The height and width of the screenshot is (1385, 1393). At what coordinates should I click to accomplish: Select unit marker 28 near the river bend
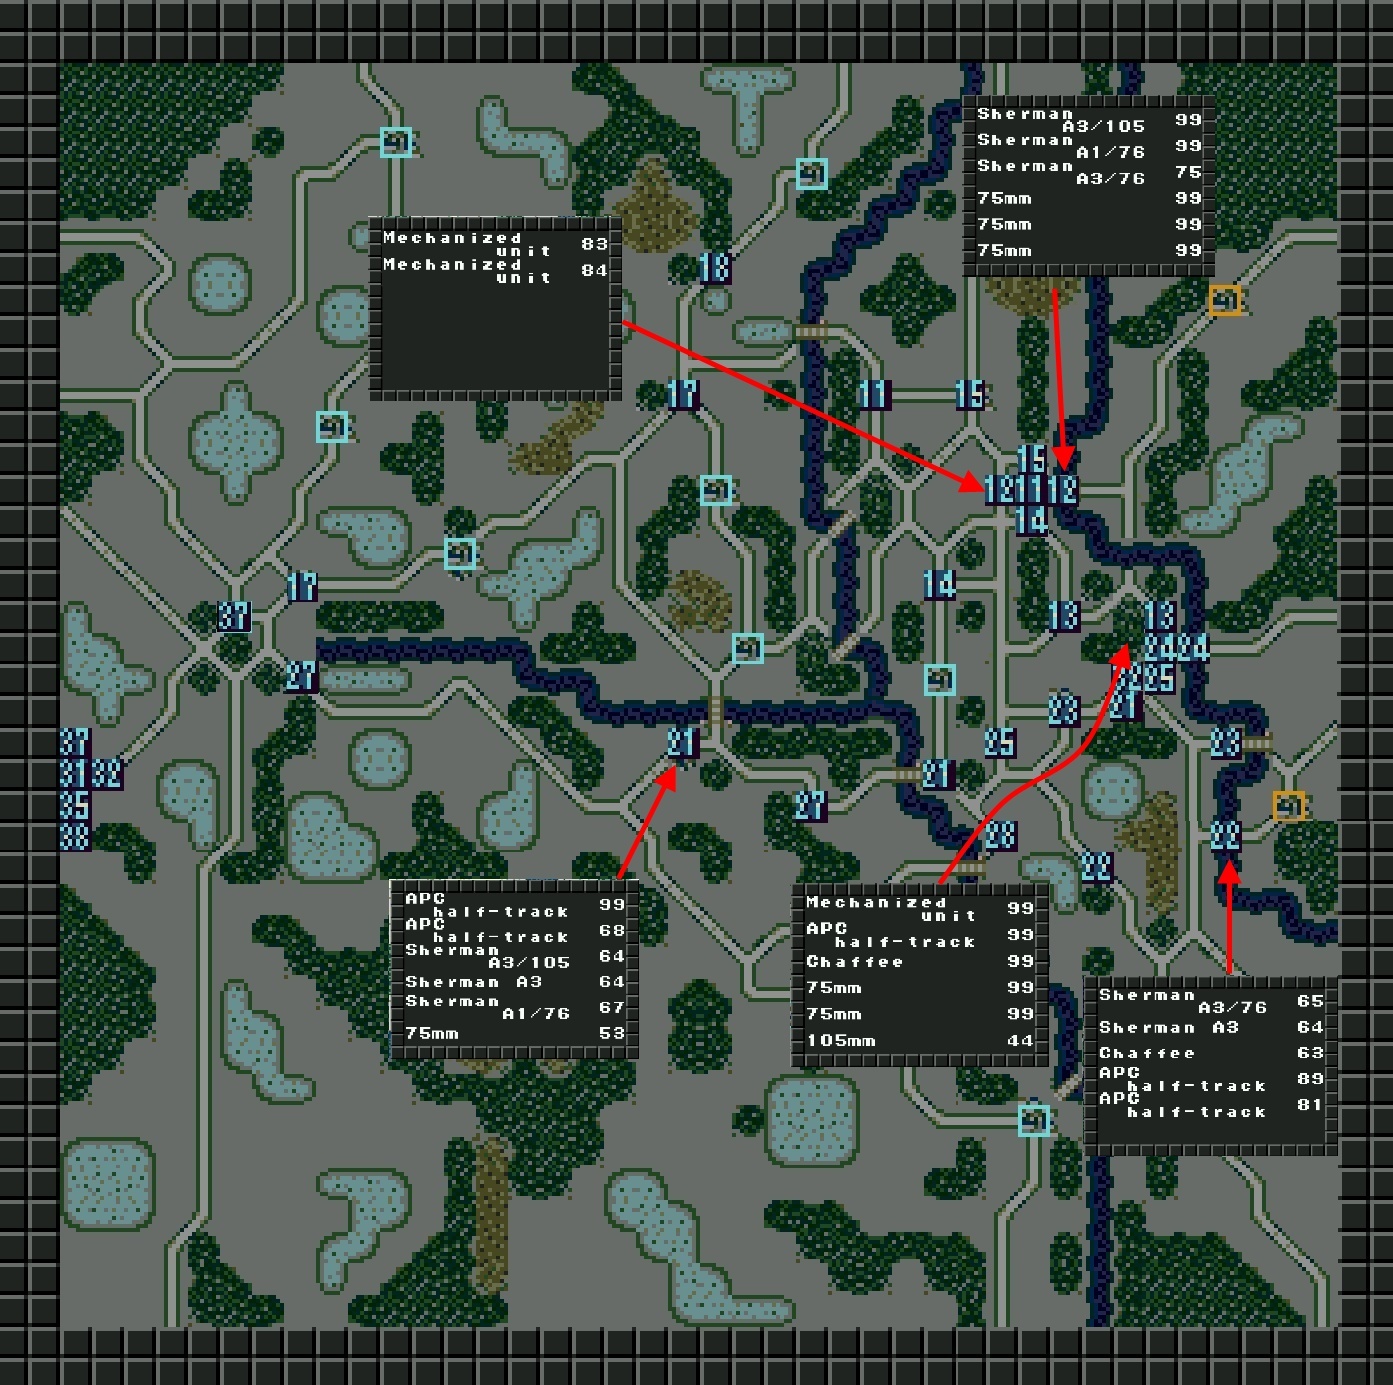pyautogui.click(x=1000, y=835)
